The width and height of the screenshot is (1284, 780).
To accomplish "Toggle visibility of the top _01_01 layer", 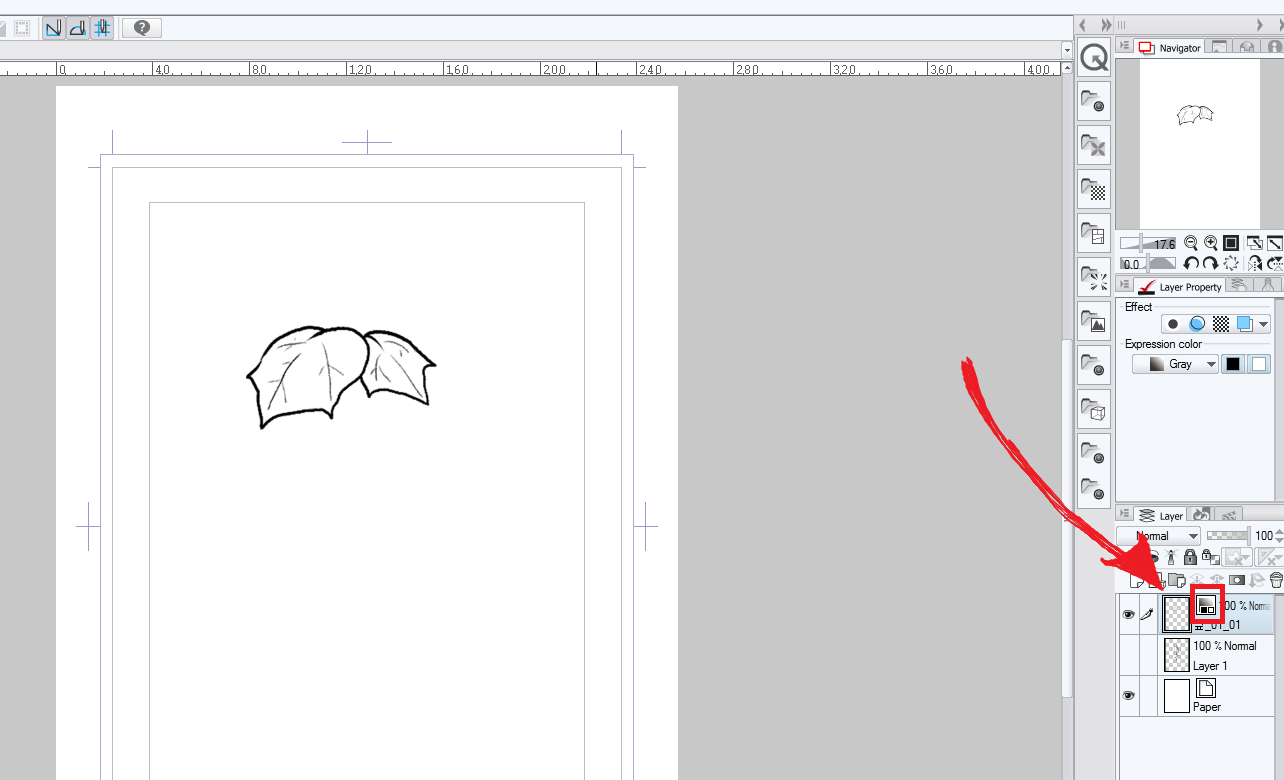I will click(x=1128, y=614).
